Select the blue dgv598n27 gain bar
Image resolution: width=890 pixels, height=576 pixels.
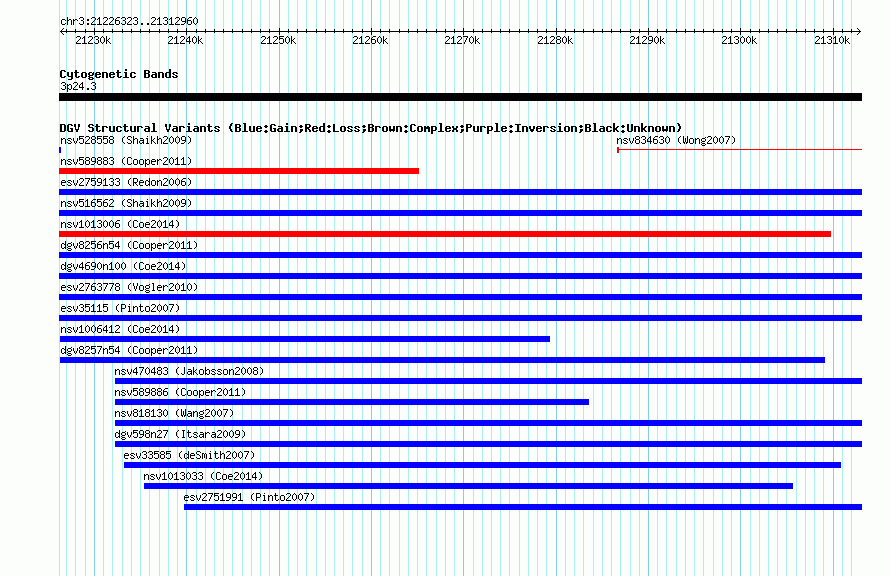[x=488, y=444]
